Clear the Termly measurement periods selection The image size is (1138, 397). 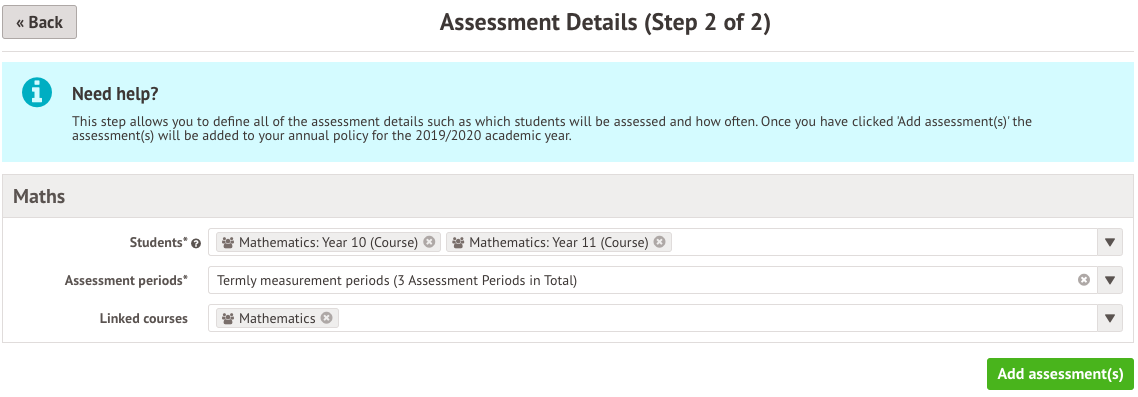[1084, 280]
